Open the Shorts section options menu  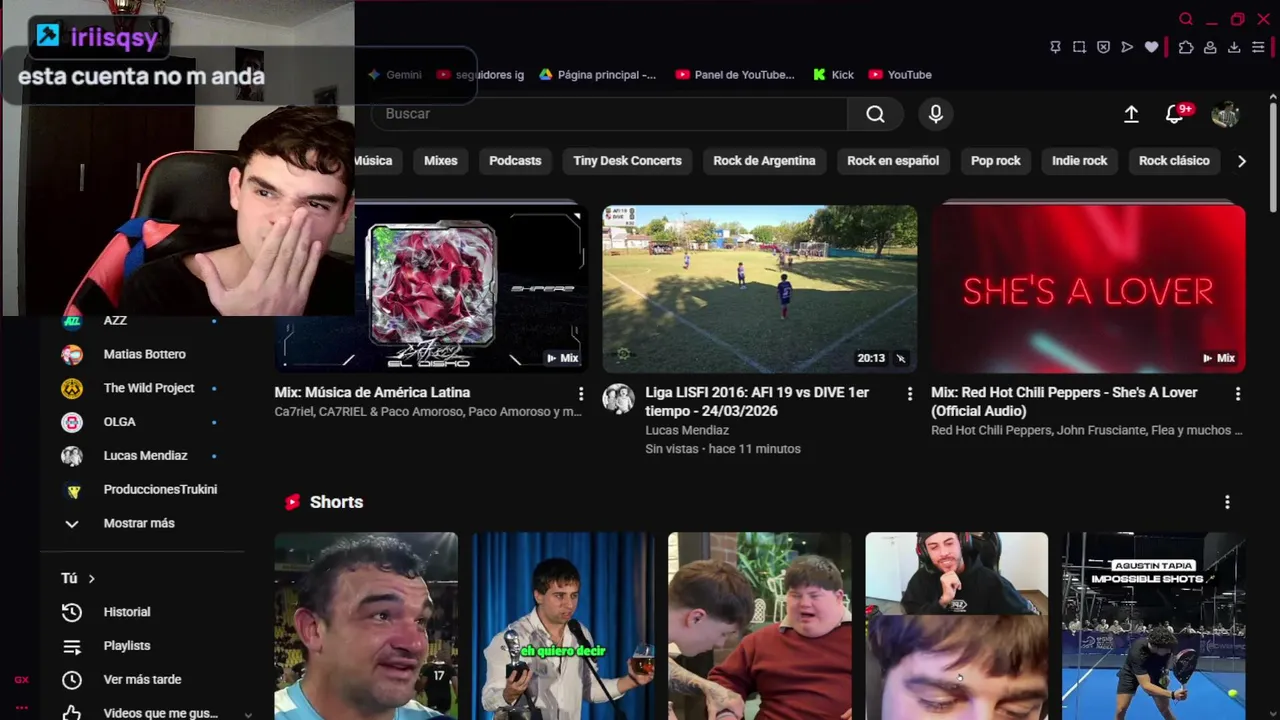[1227, 502]
